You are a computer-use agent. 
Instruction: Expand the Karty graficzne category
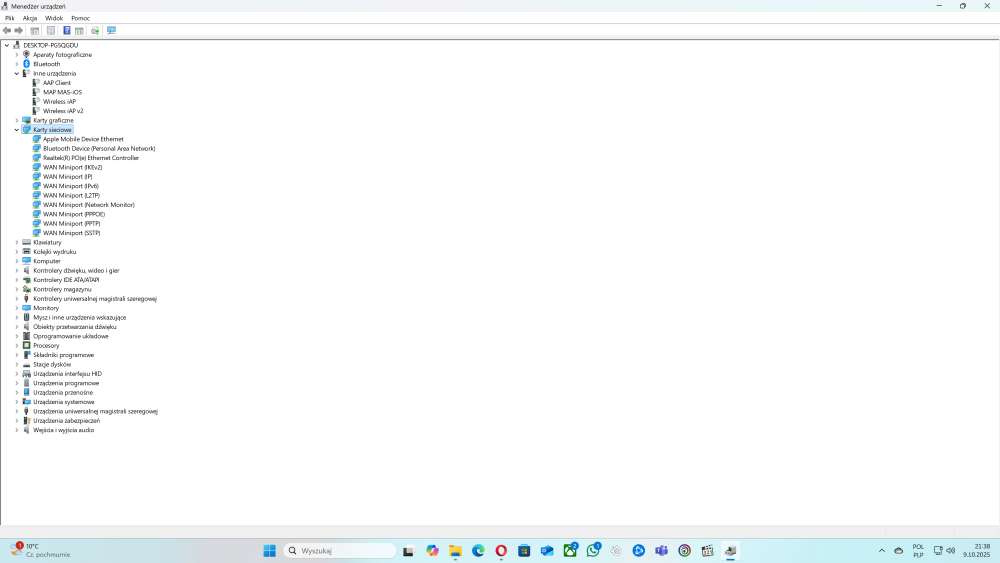point(17,121)
